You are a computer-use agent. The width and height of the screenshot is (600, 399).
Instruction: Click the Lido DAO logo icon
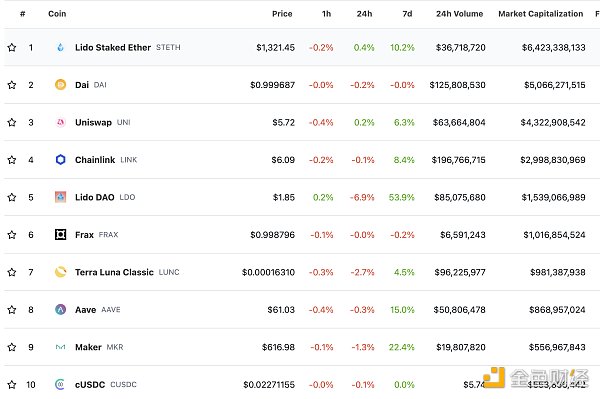point(60,197)
